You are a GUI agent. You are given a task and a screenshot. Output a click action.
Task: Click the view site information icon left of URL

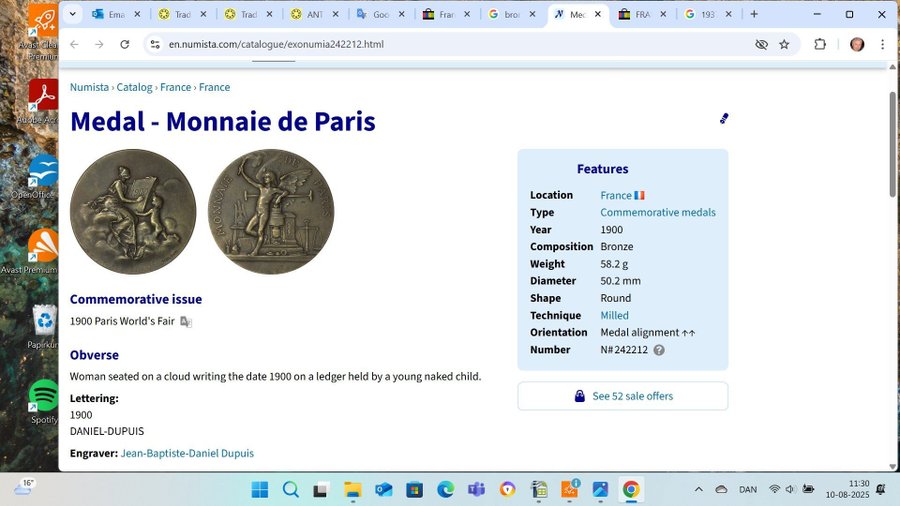pos(155,44)
